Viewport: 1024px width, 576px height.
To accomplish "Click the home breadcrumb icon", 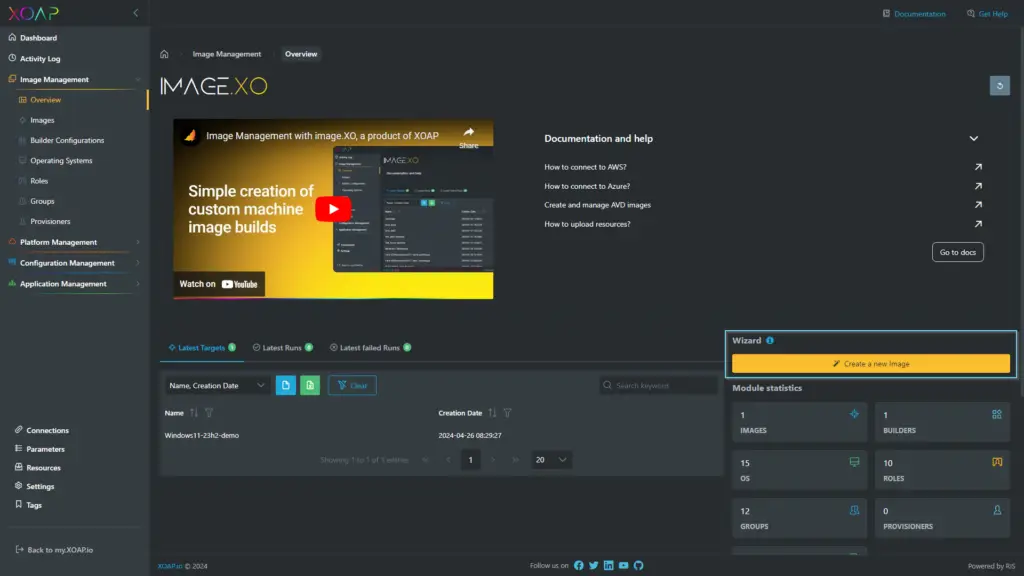I will pyautogui.click(x=164, y=54).
